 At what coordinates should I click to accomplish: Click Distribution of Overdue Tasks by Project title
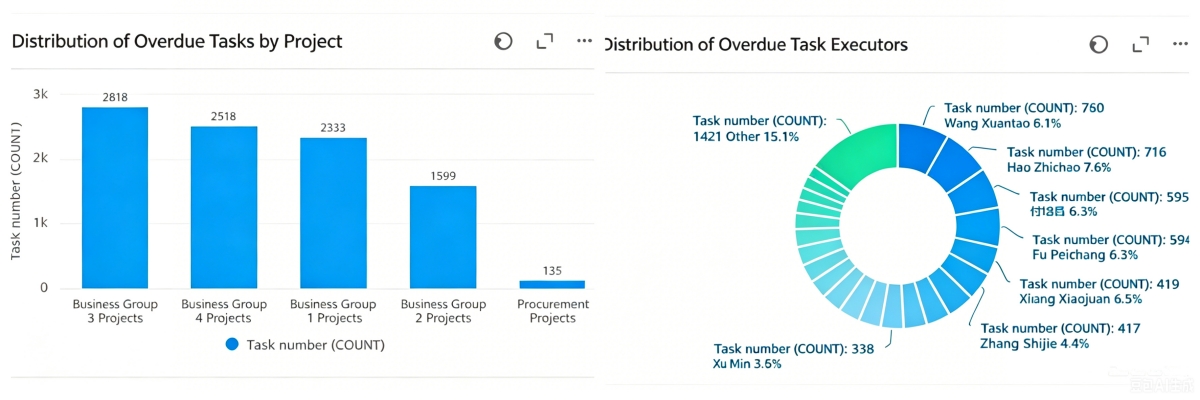pyautogui.click(x=177, y=42)
